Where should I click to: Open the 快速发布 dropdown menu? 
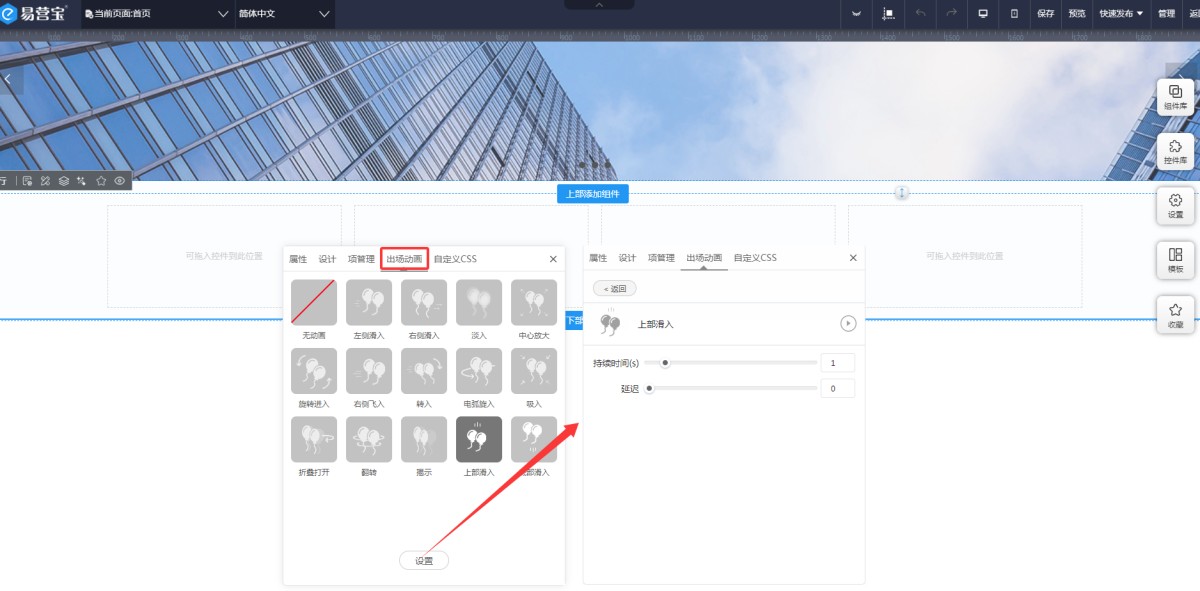pyautogui.click(x=1121, y=14)
